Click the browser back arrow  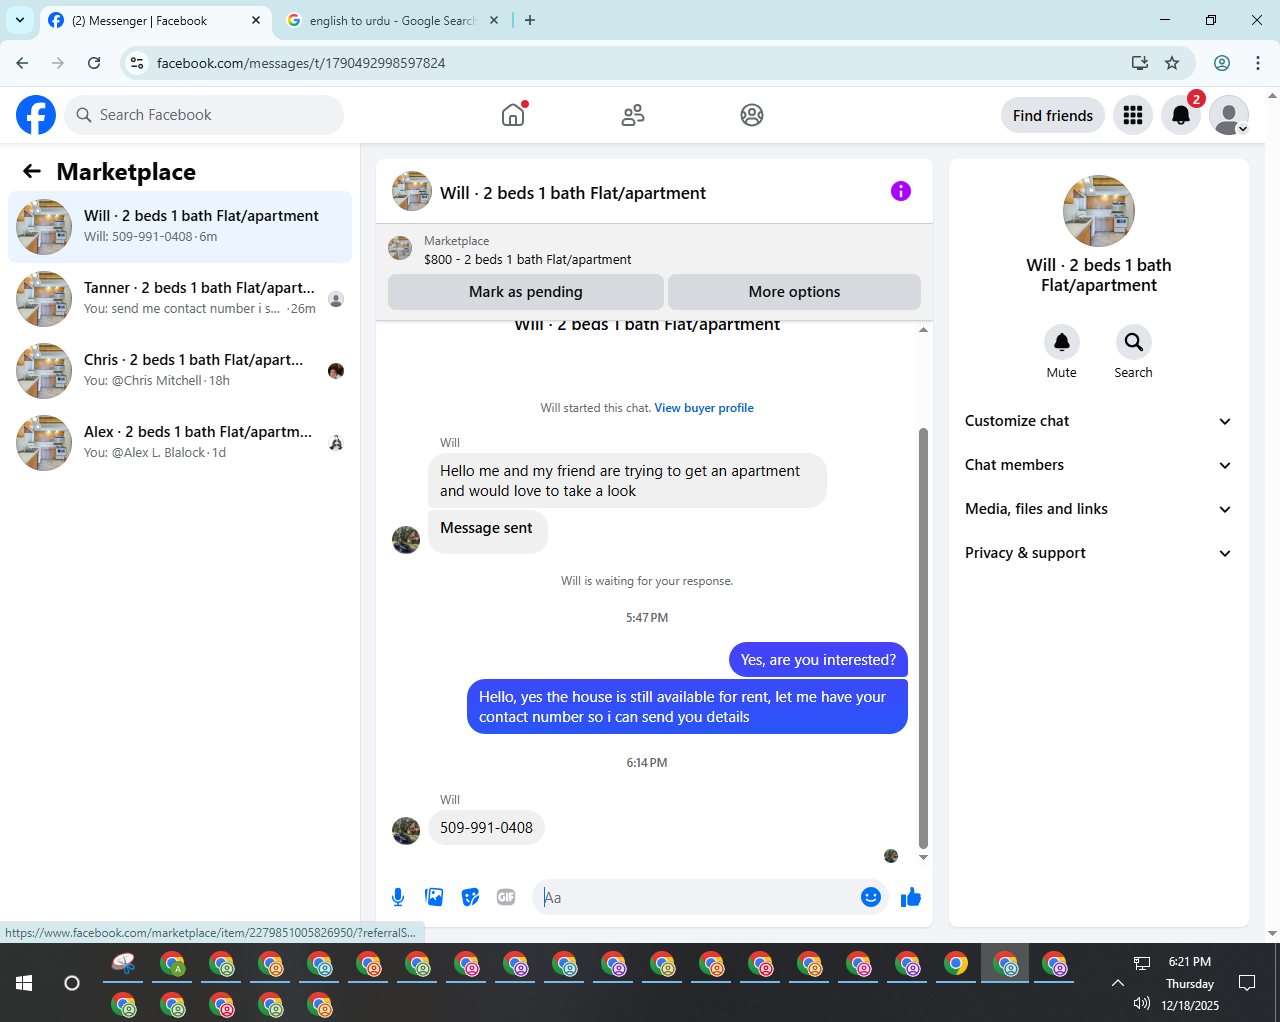pos(22,63)
